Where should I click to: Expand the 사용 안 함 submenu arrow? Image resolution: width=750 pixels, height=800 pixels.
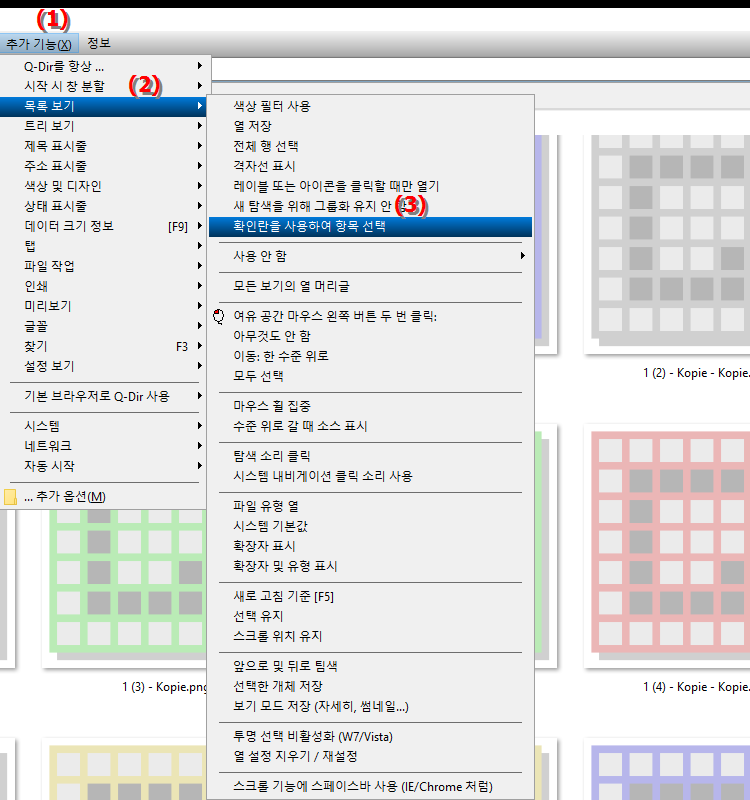coord(522,256)
